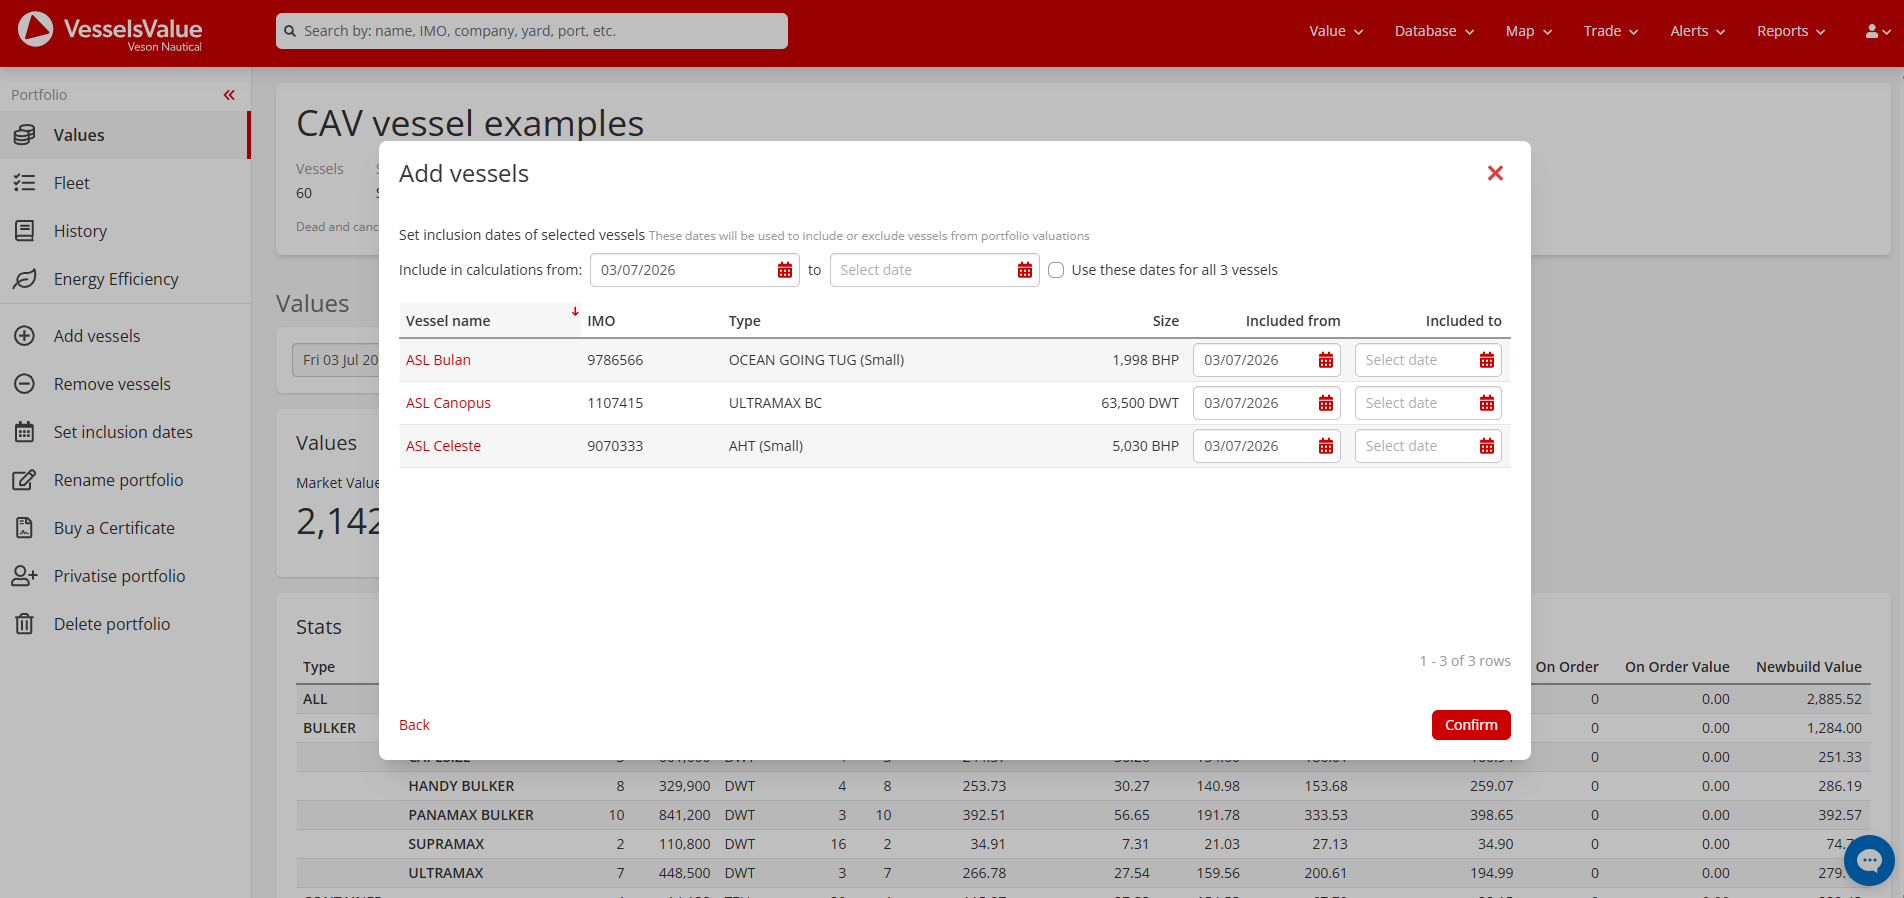This screenshot has width=1904, height=898.
Task: Click the Rename portfolio pencil icon
Action: (x=25, y=480)
